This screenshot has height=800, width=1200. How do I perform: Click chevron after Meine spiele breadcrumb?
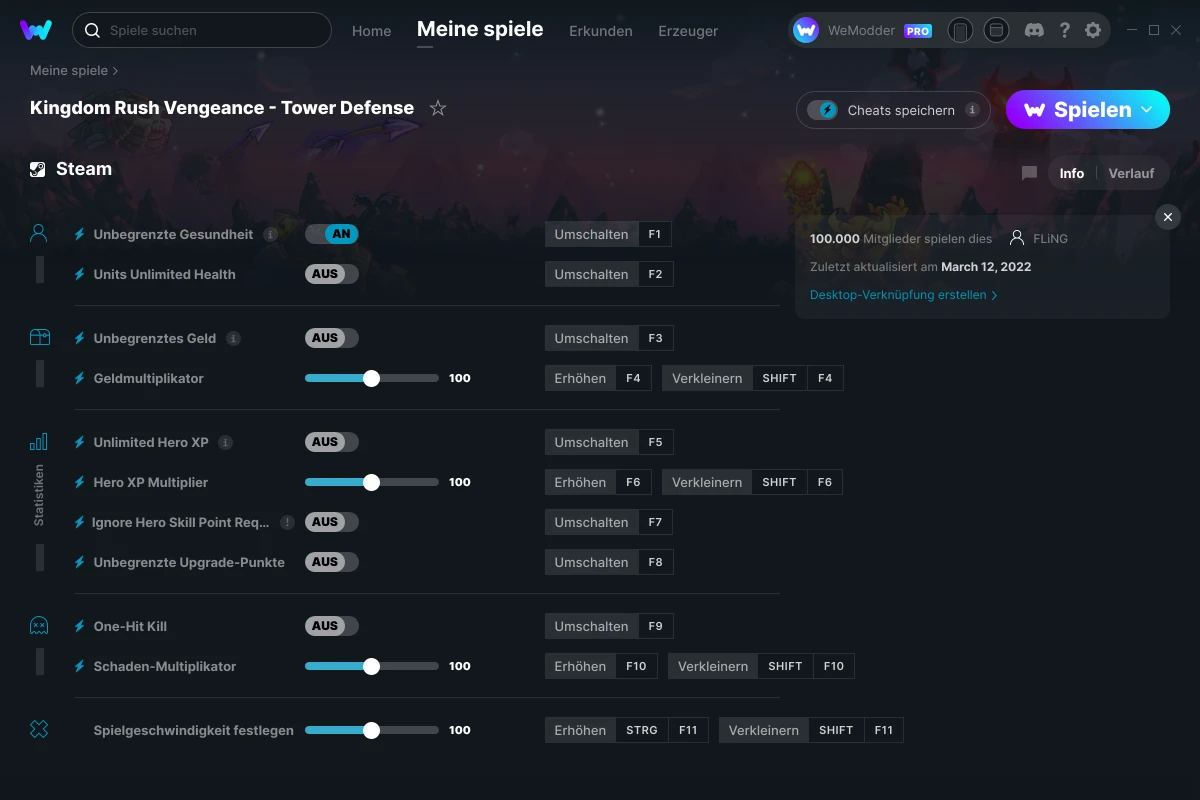tap(116, 71)
